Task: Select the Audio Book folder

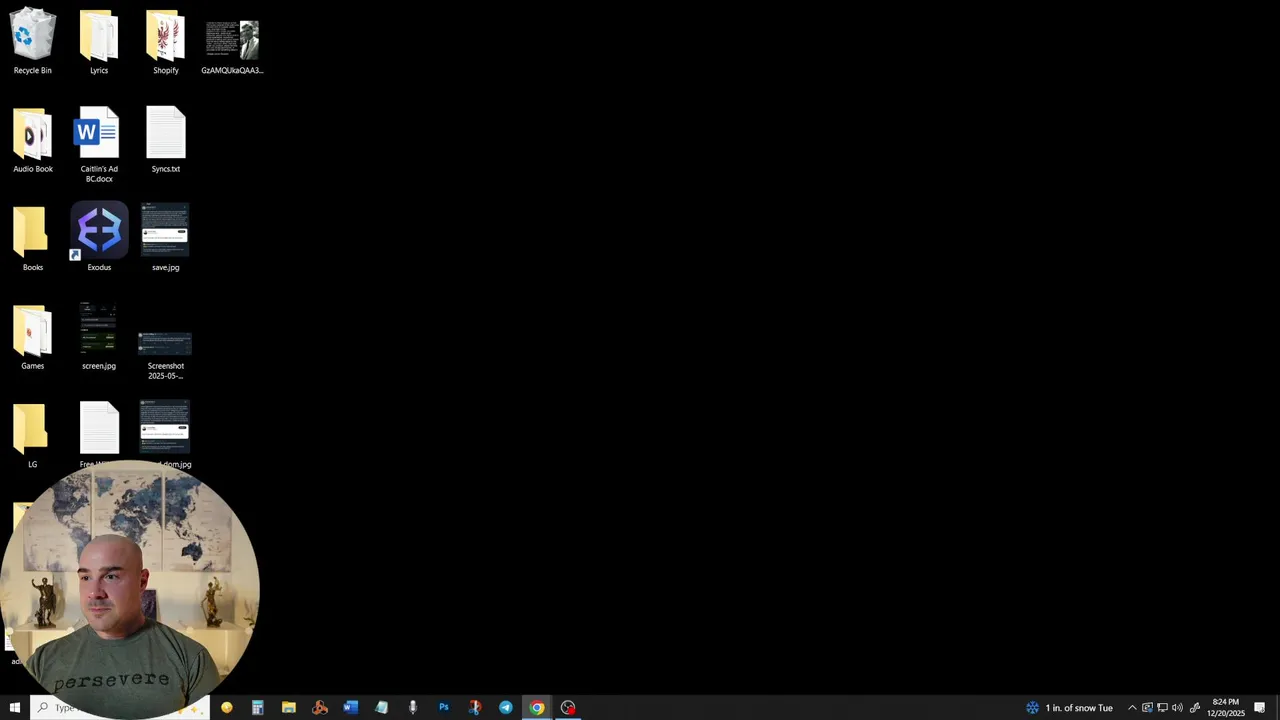Action: click(33, 139)
